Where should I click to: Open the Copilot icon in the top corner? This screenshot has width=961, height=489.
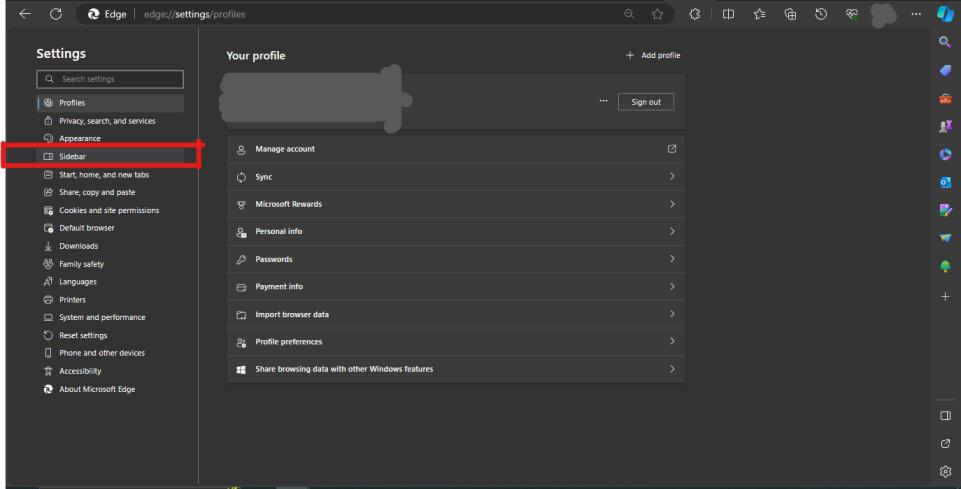point(945,13)
